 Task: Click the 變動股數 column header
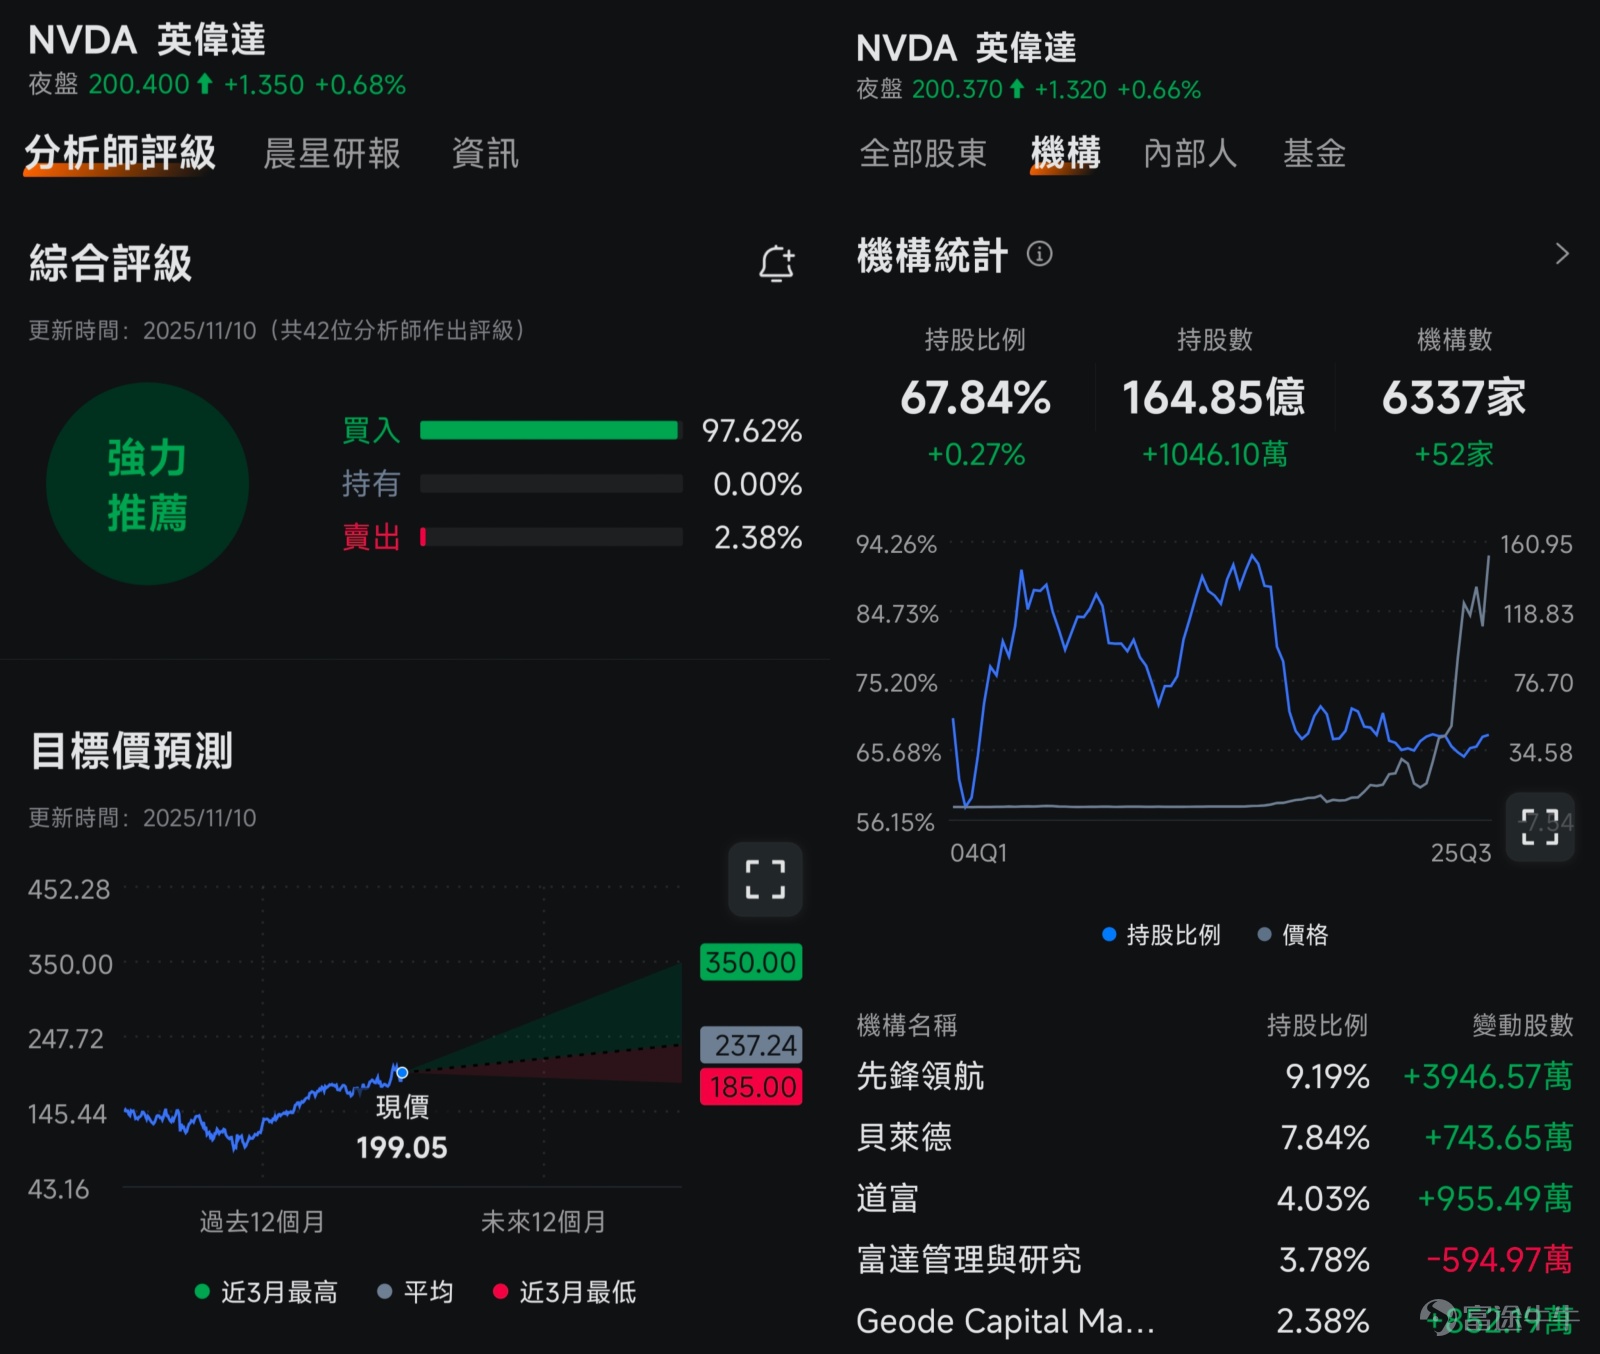click(x=1523, y=1025)
